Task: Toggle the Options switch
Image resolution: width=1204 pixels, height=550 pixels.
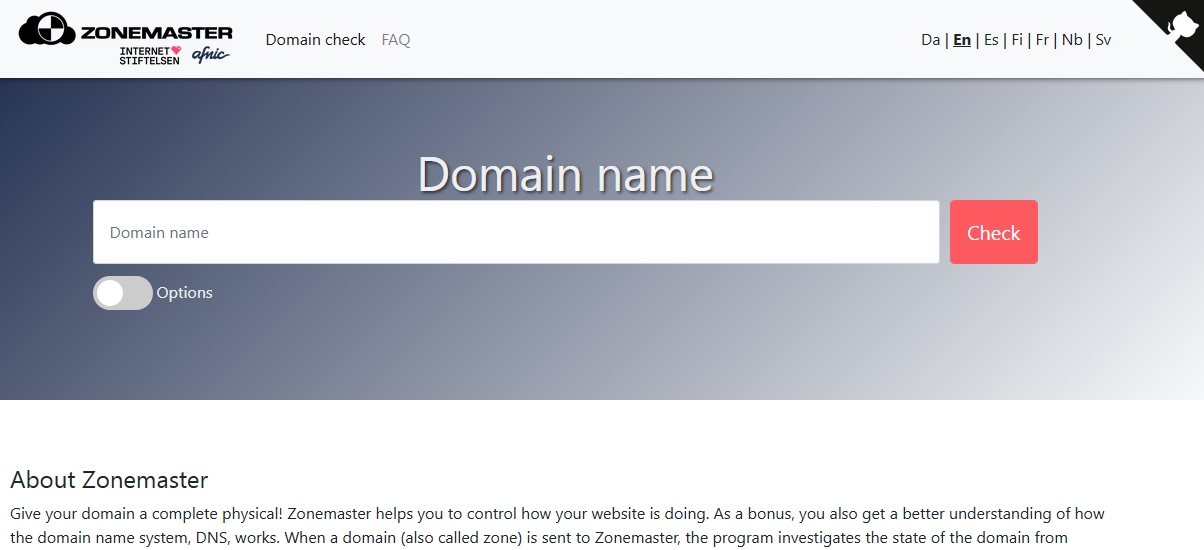Action: tap(123, 293)
